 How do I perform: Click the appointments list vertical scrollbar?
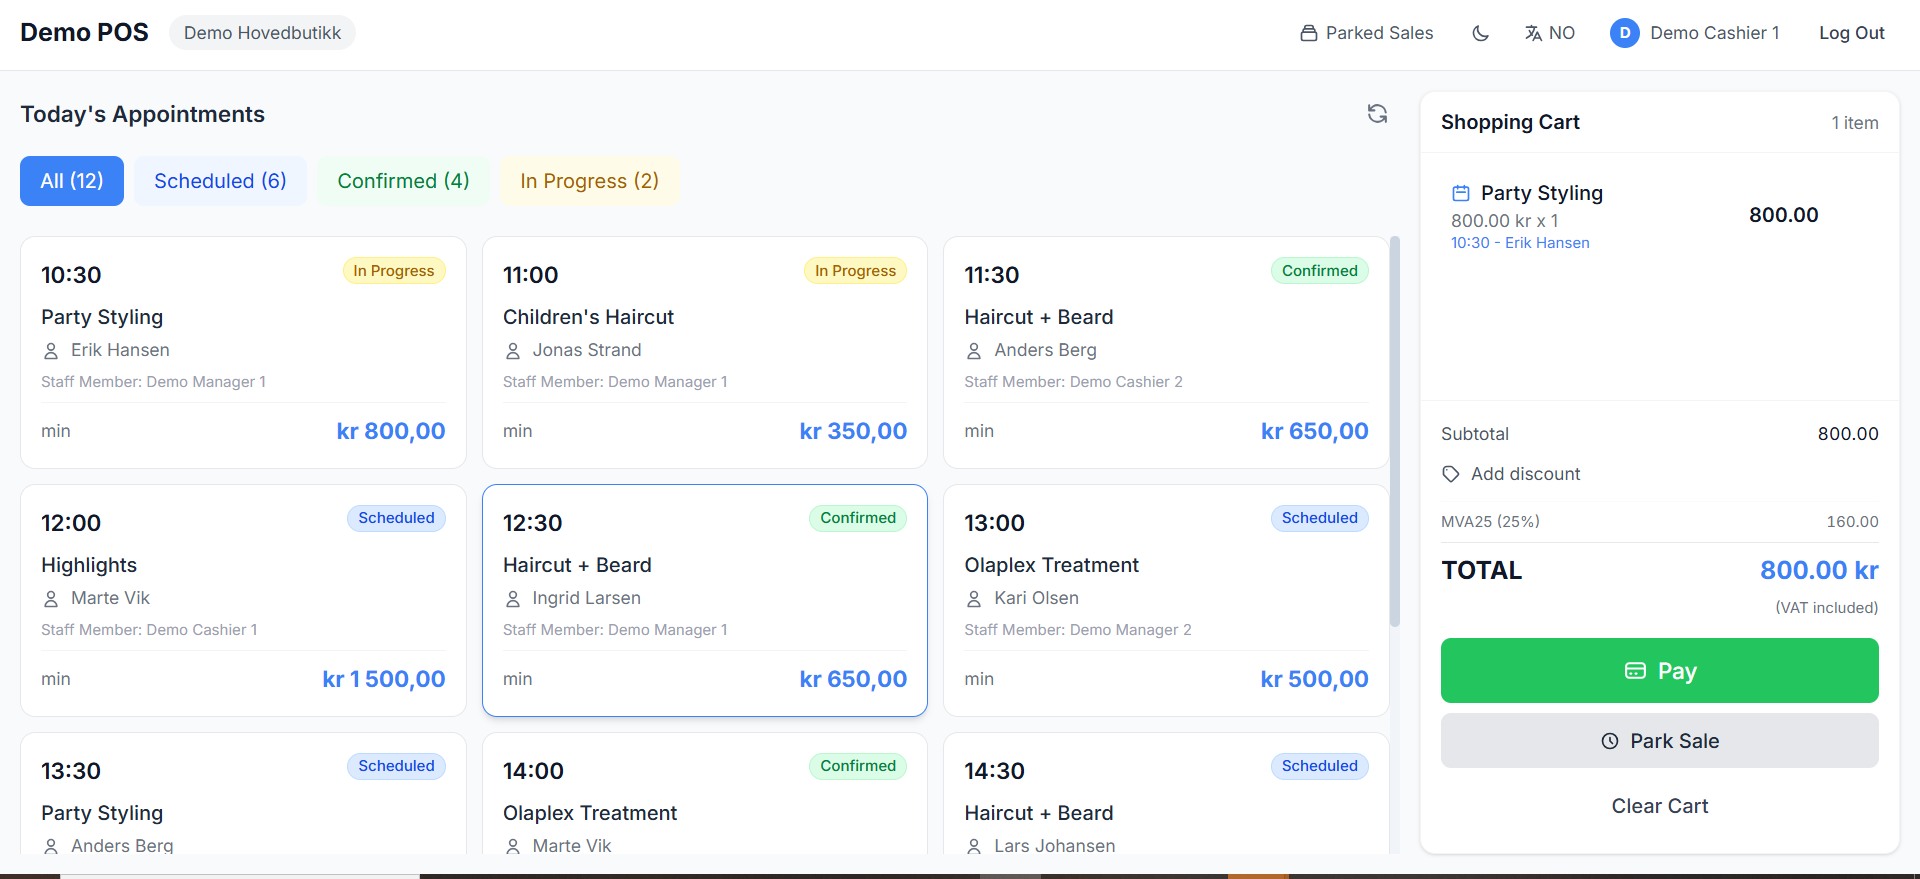[1395, 430]
